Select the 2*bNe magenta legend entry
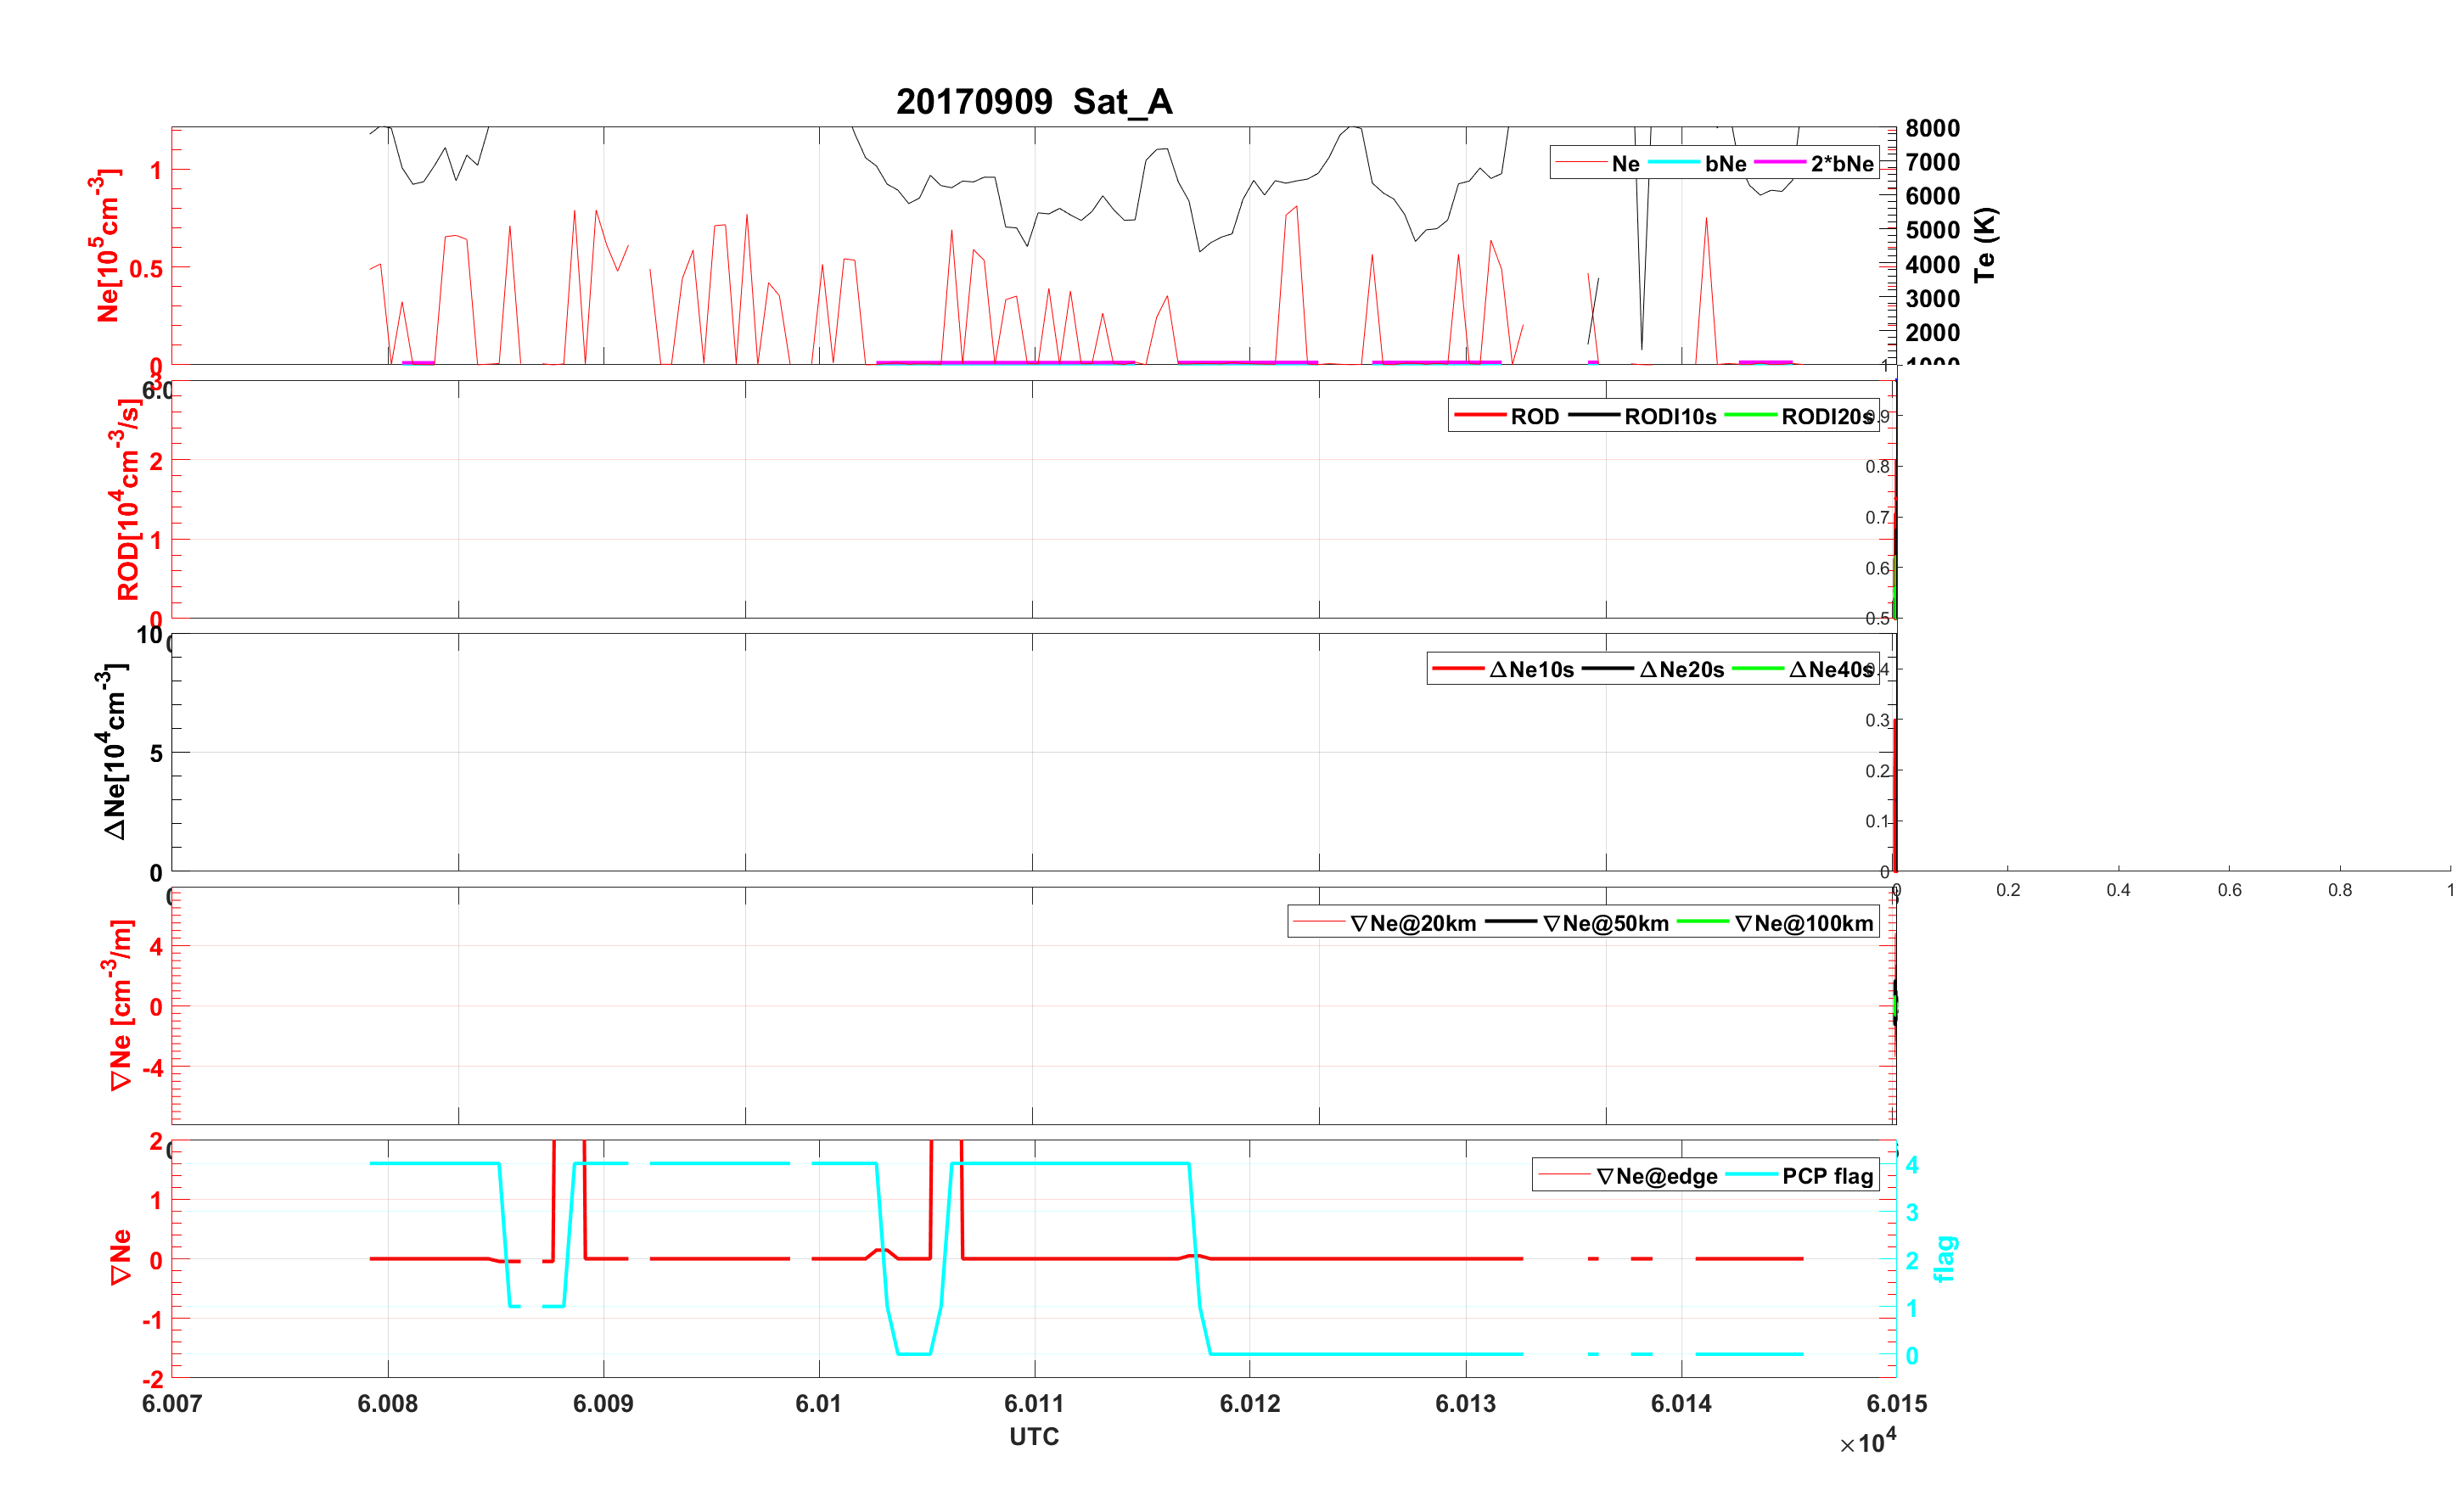This screenshot has height=1490, width=2464. point(1841,163)
